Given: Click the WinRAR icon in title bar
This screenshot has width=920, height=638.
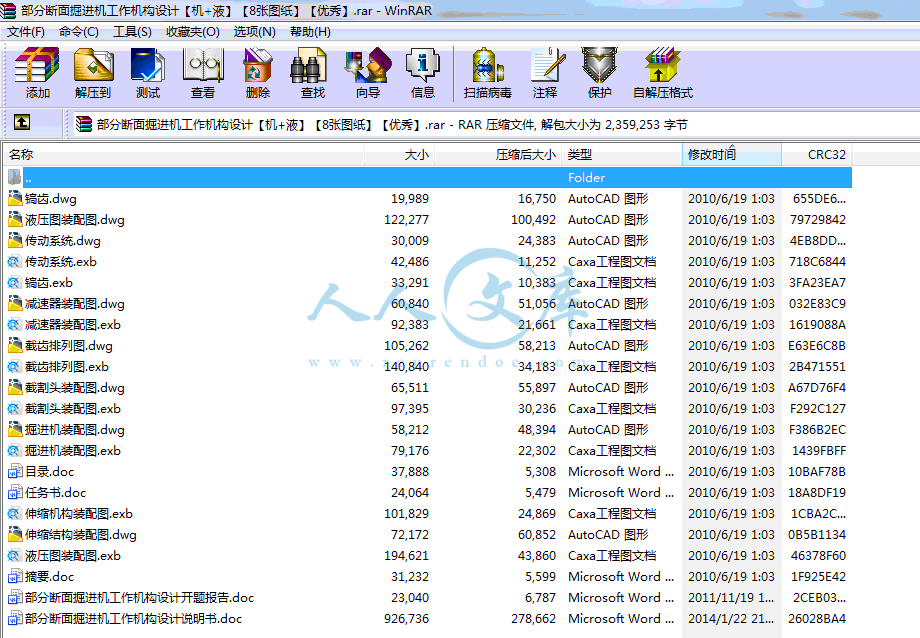Looking at the screenshot, I should 8,11.
